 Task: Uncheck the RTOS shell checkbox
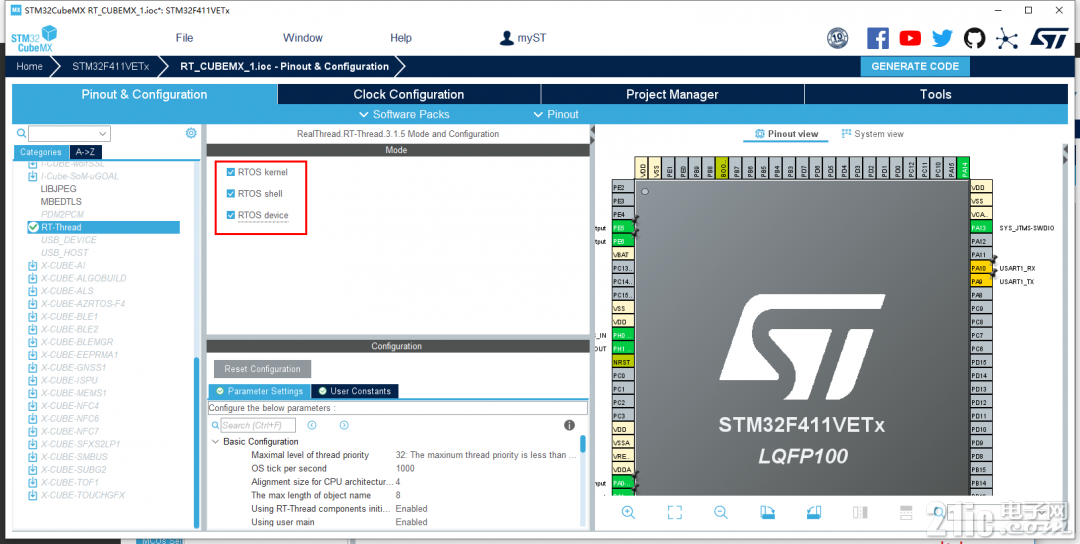[231, 193]
